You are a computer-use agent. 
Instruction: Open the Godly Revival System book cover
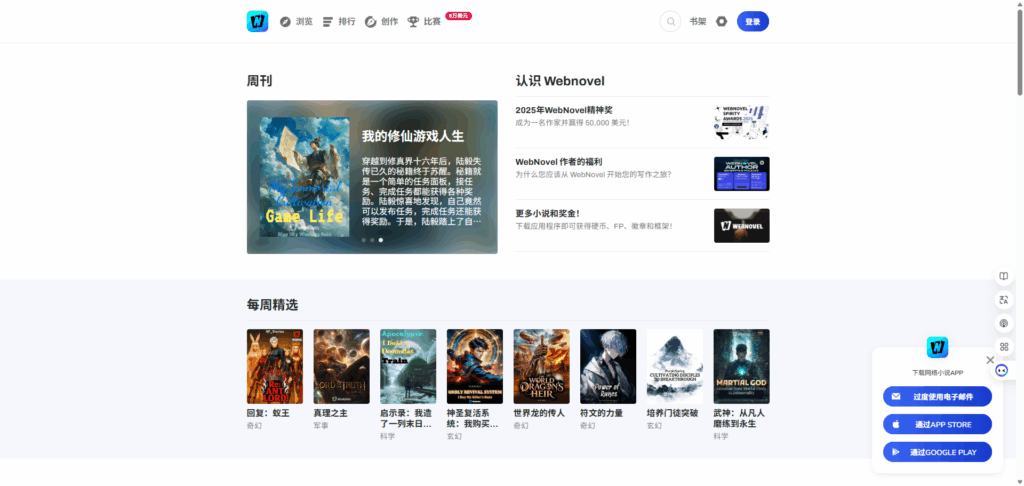point(475,366)
